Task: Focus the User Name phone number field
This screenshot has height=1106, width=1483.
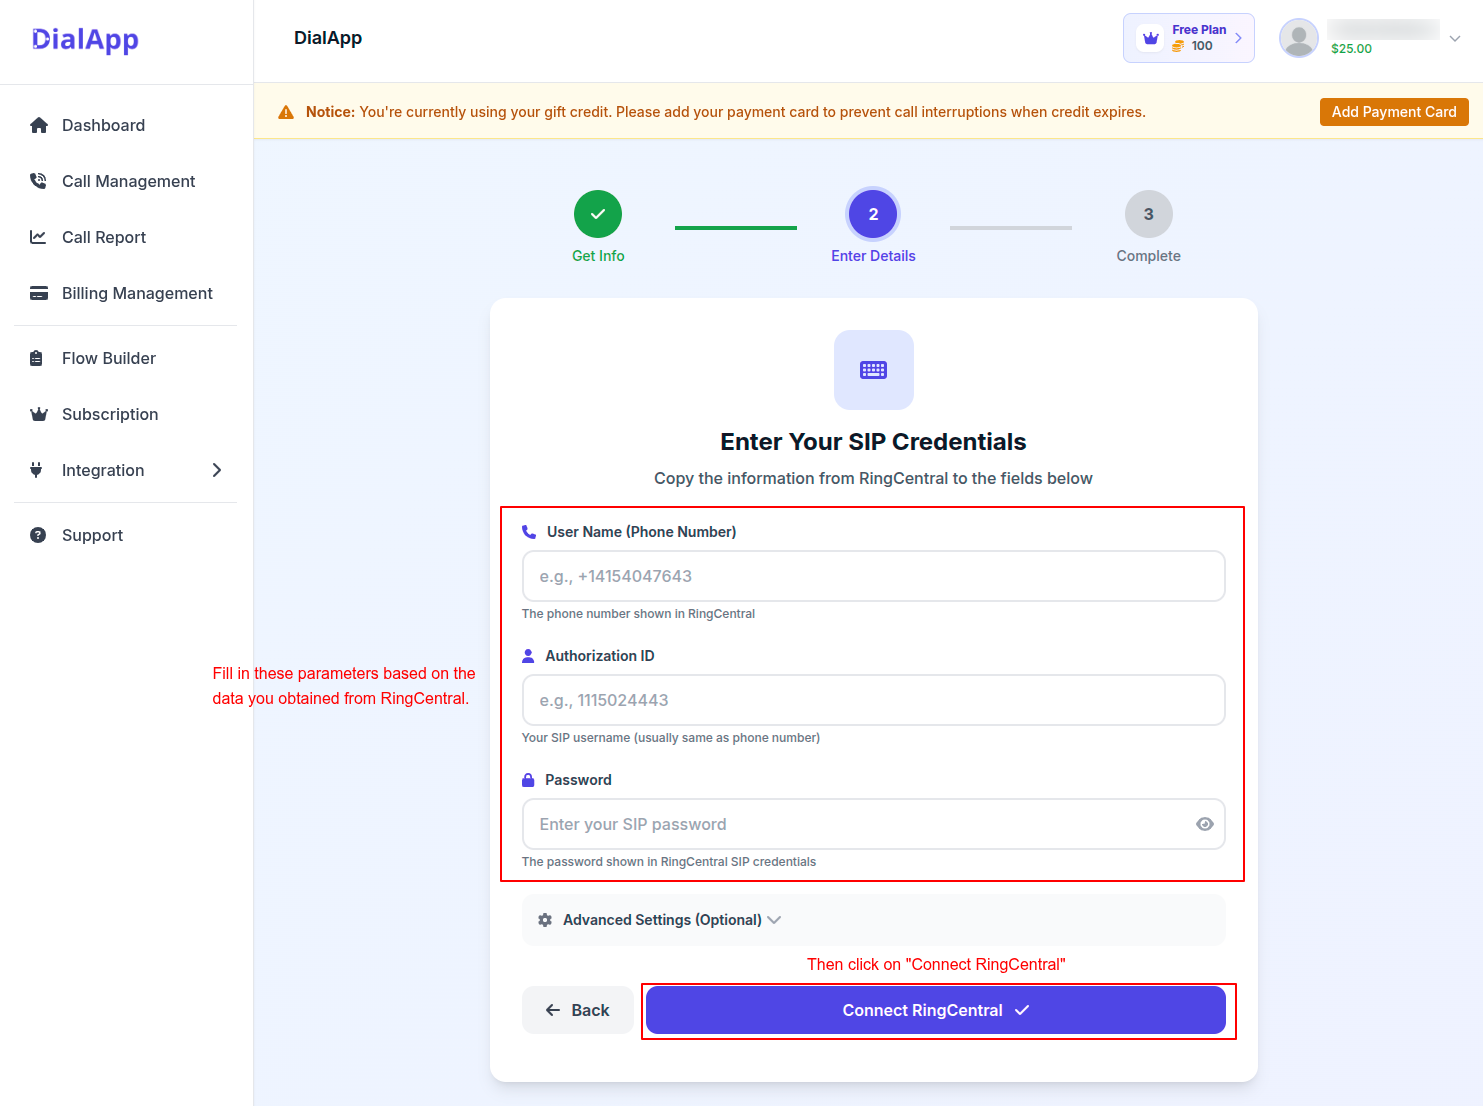Action: [873, 576]
